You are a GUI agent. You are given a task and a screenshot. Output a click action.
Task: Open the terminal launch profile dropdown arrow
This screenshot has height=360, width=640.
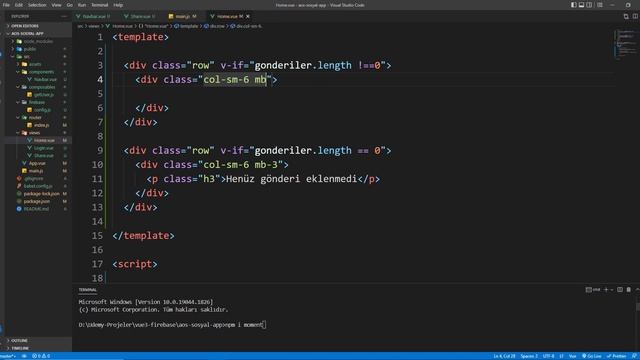click(x=611, y=290)
